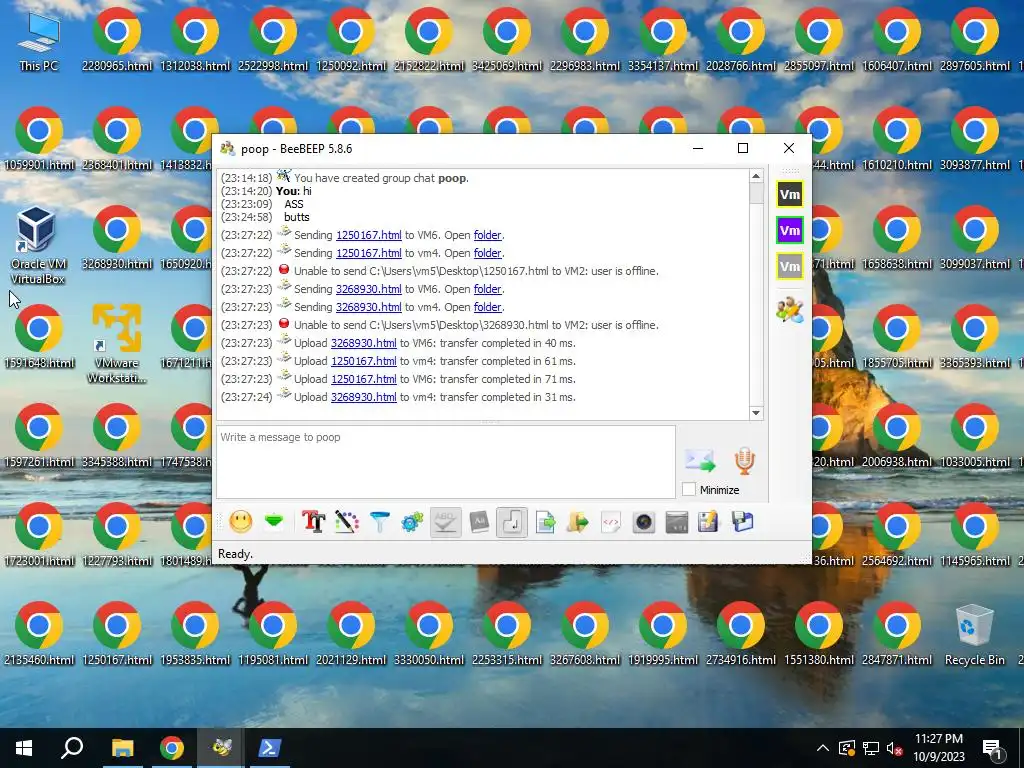
Task: Open 1250167.html link in 'completed in 71 ms' row
Action: [x=364, y=379]
